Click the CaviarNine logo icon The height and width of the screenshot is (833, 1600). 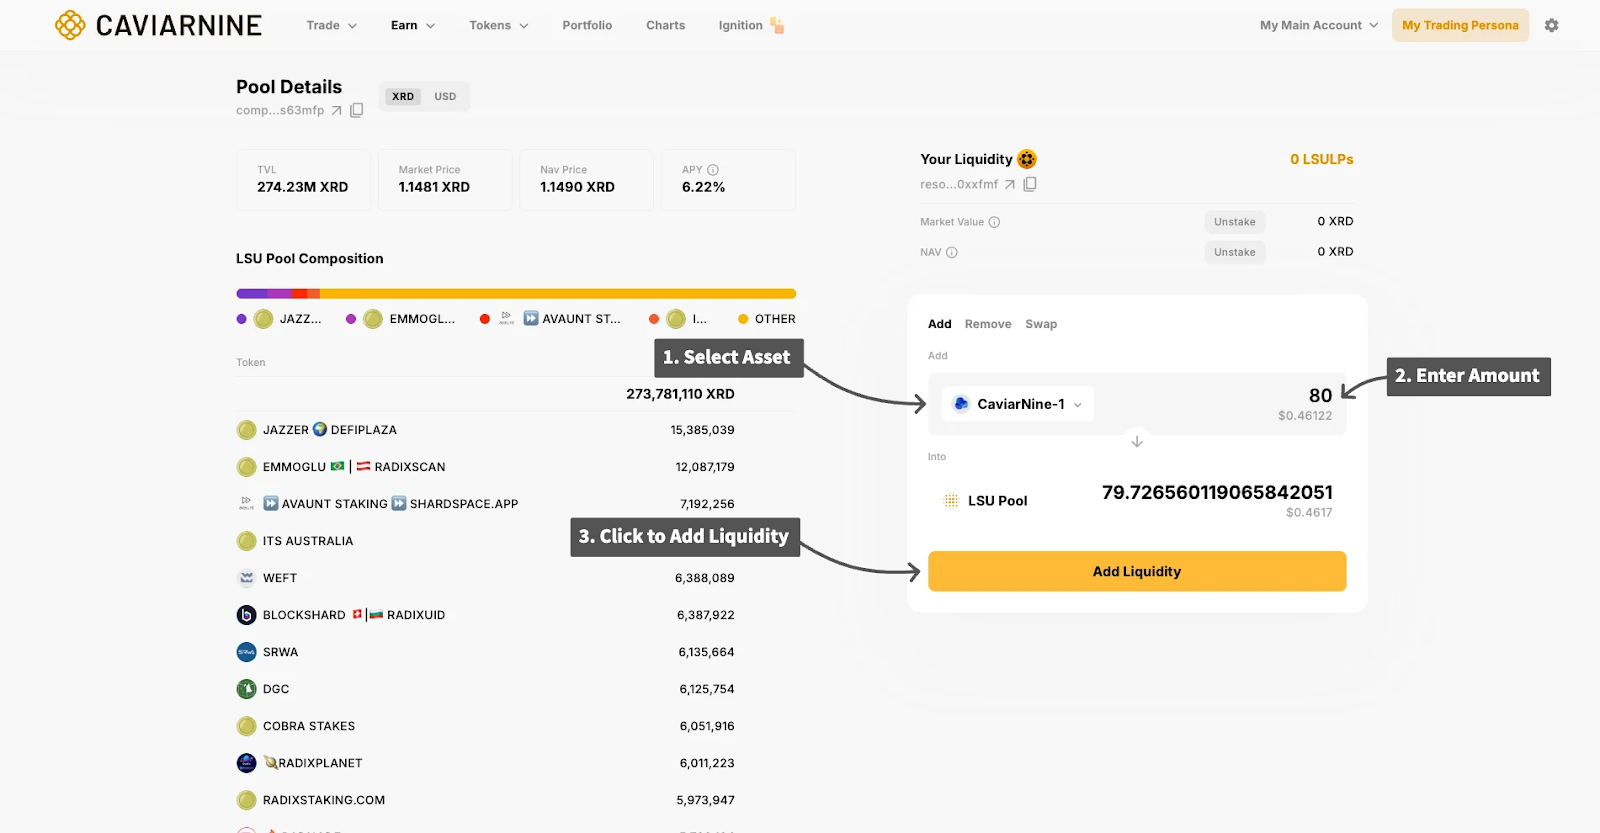tap(70, 25)
